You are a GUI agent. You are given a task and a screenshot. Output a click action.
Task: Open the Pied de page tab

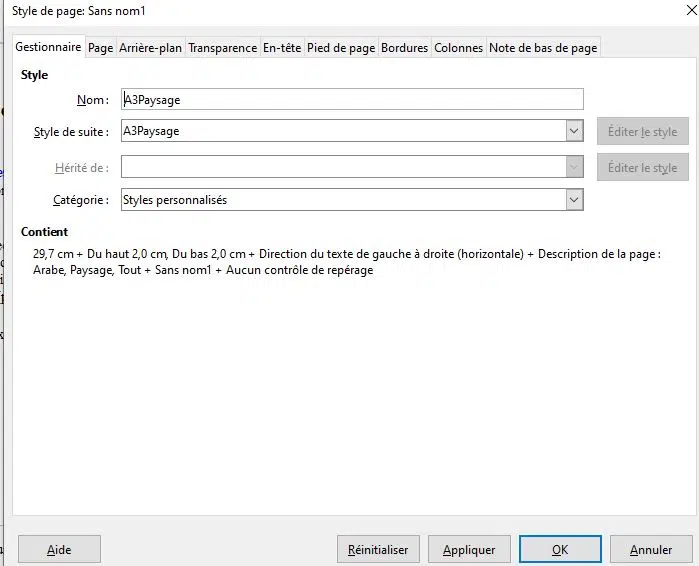tap(341, 48)
